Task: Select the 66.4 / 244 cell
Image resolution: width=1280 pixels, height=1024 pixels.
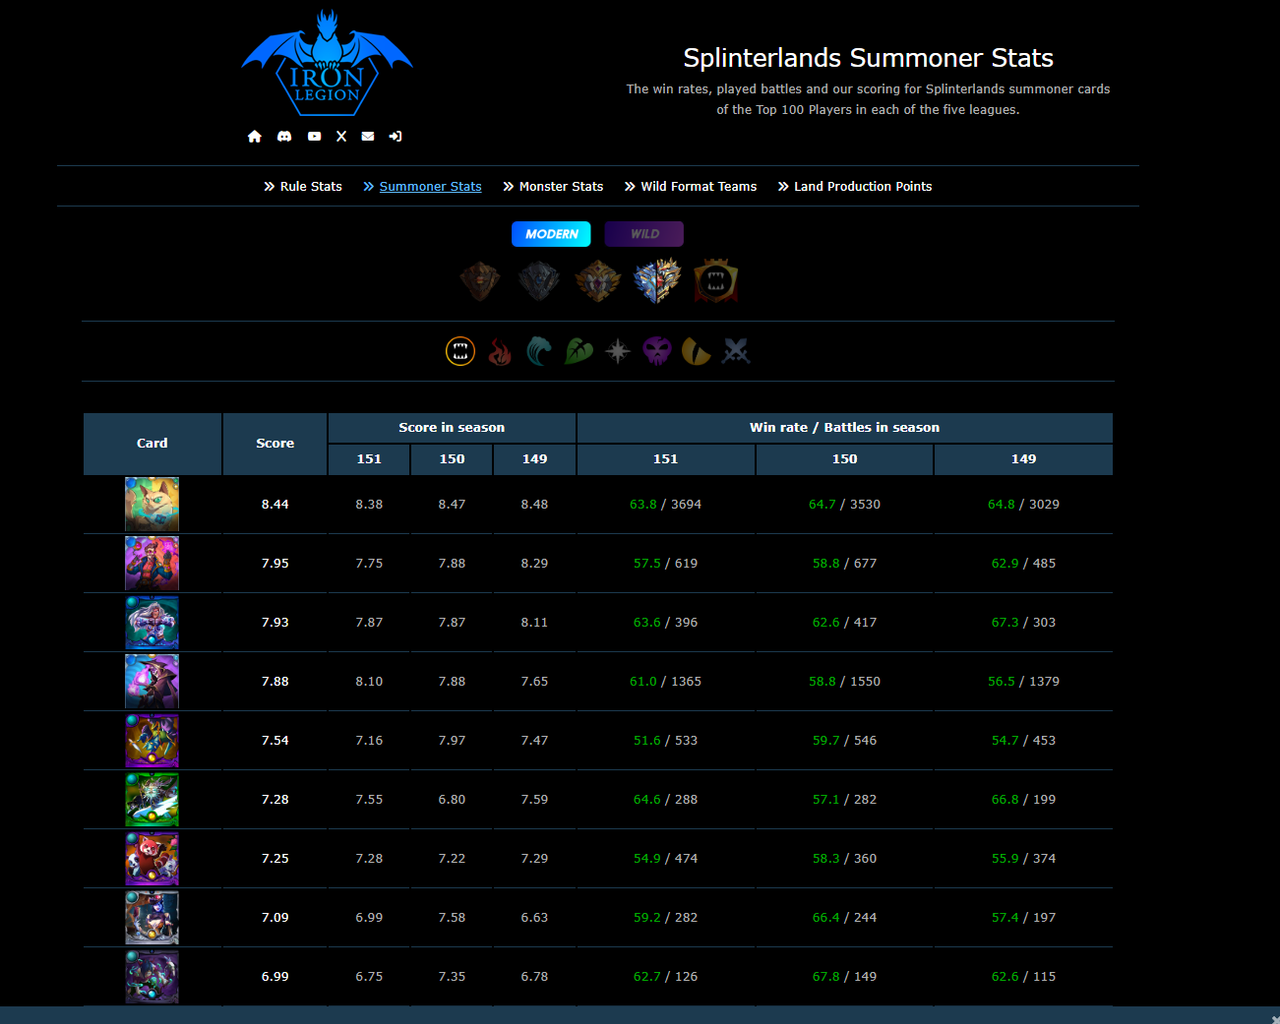Action: coord(845,917)
